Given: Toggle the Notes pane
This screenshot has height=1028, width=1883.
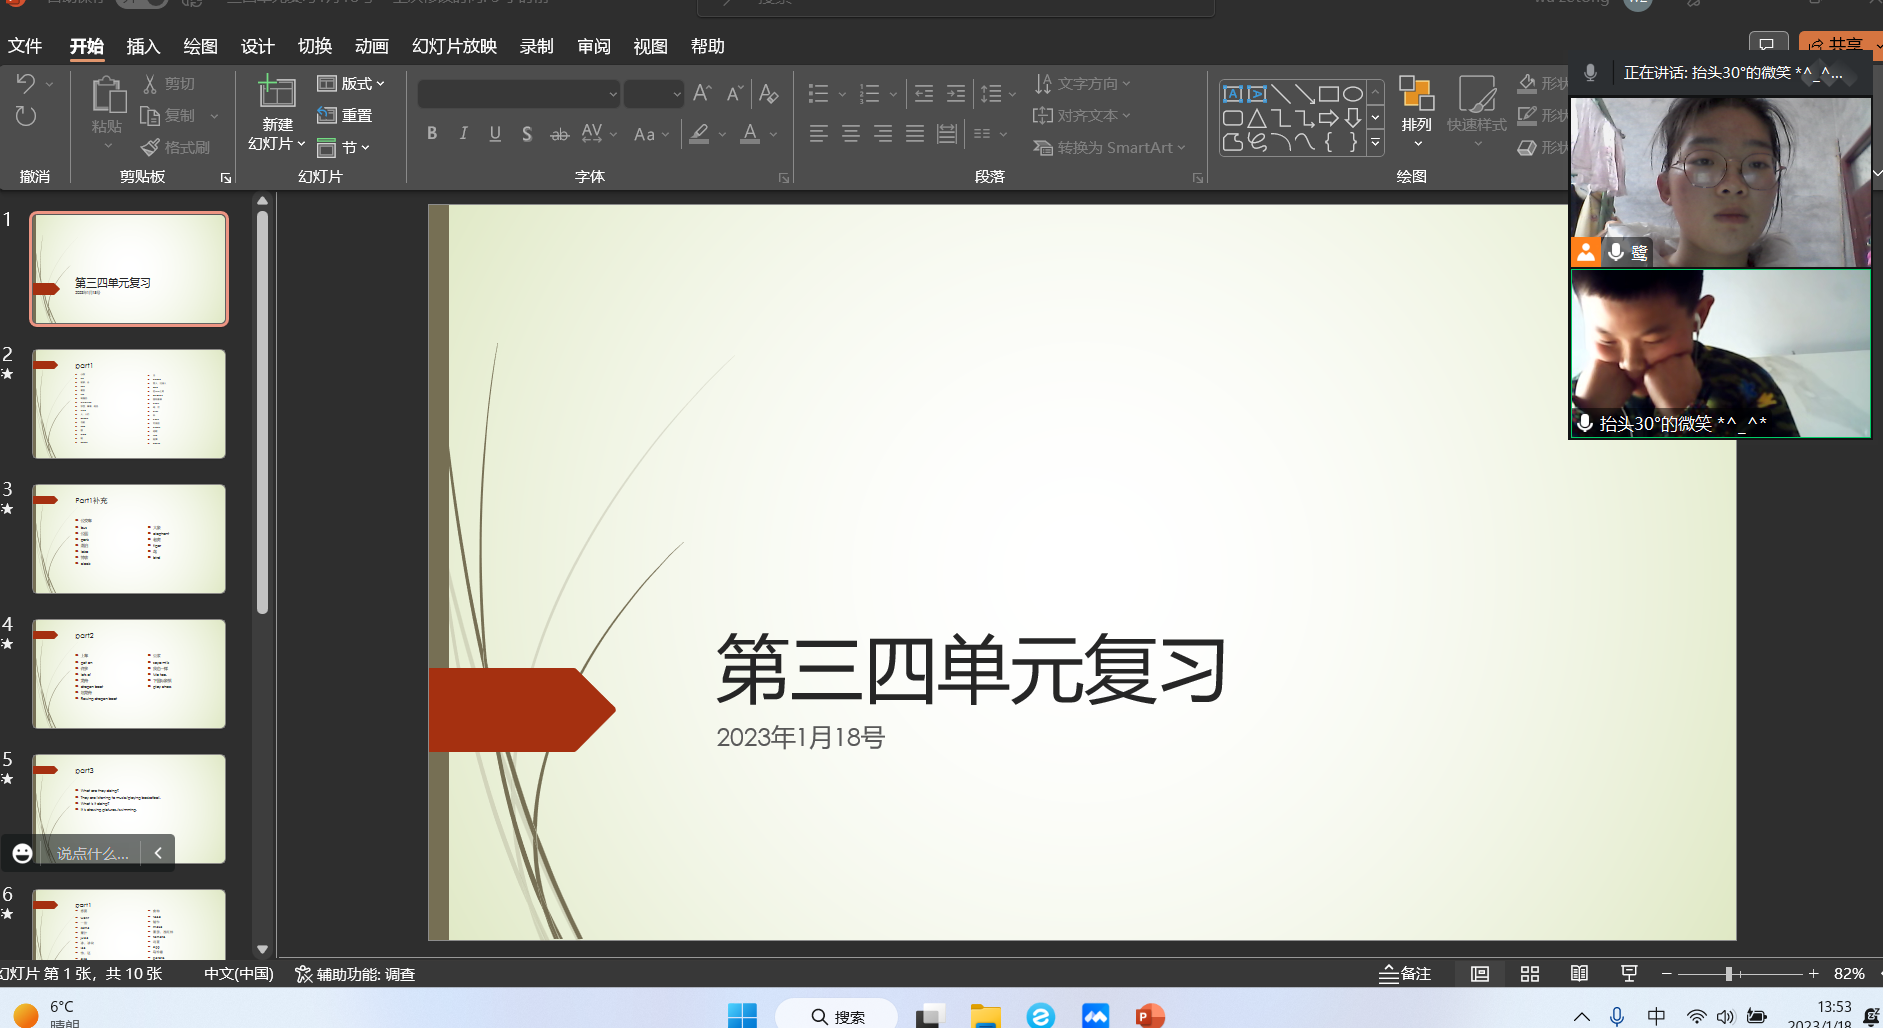Looking at the screenshot, I should 1405,974.
